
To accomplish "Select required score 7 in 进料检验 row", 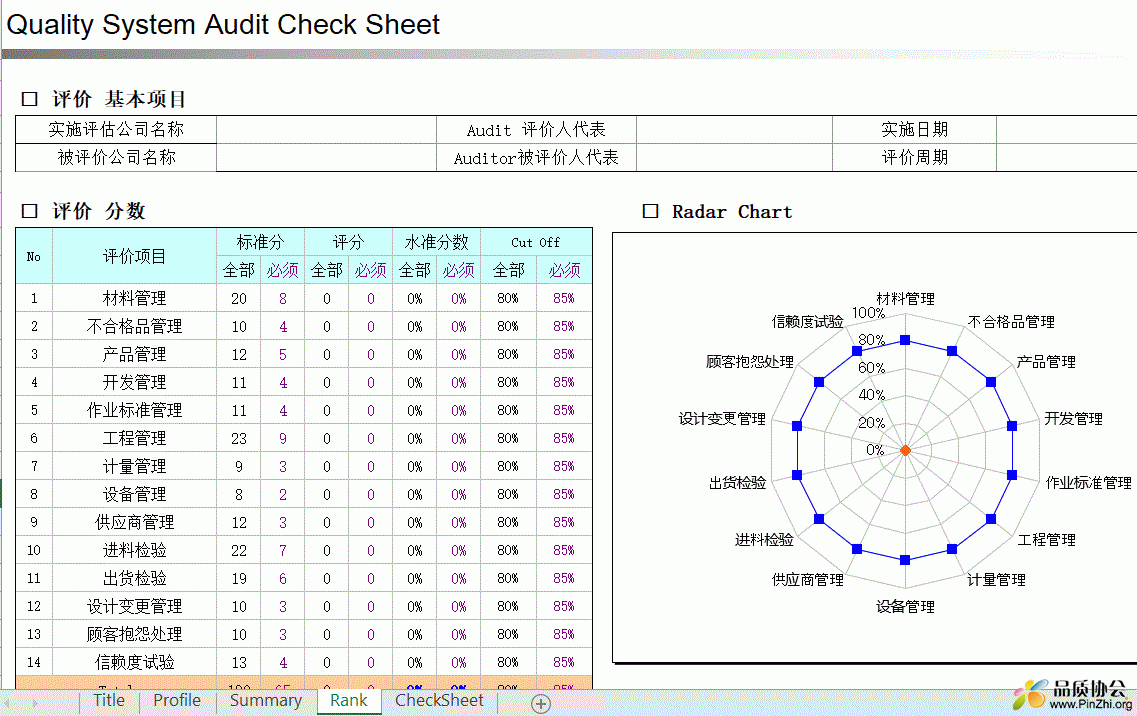I will click(x=283, y=550).
